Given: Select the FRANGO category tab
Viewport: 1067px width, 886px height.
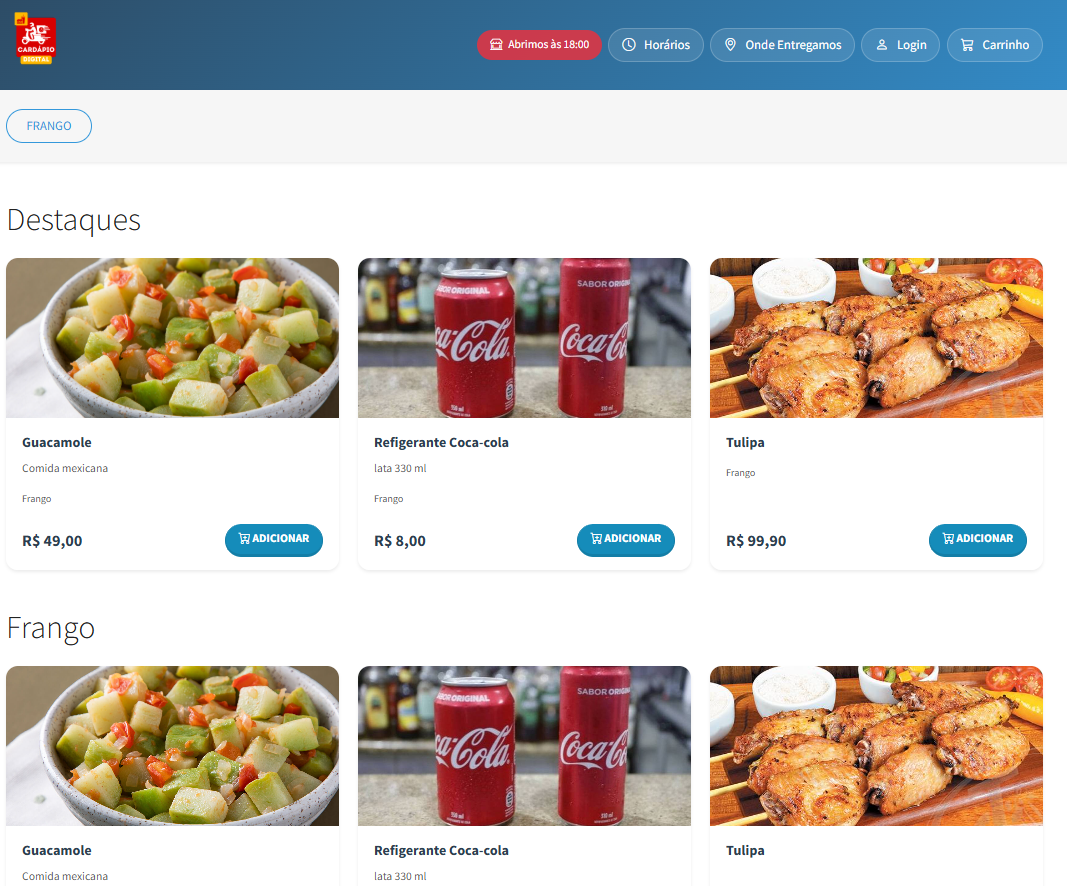Looking at the screenshot, I should tap(49, 126).
